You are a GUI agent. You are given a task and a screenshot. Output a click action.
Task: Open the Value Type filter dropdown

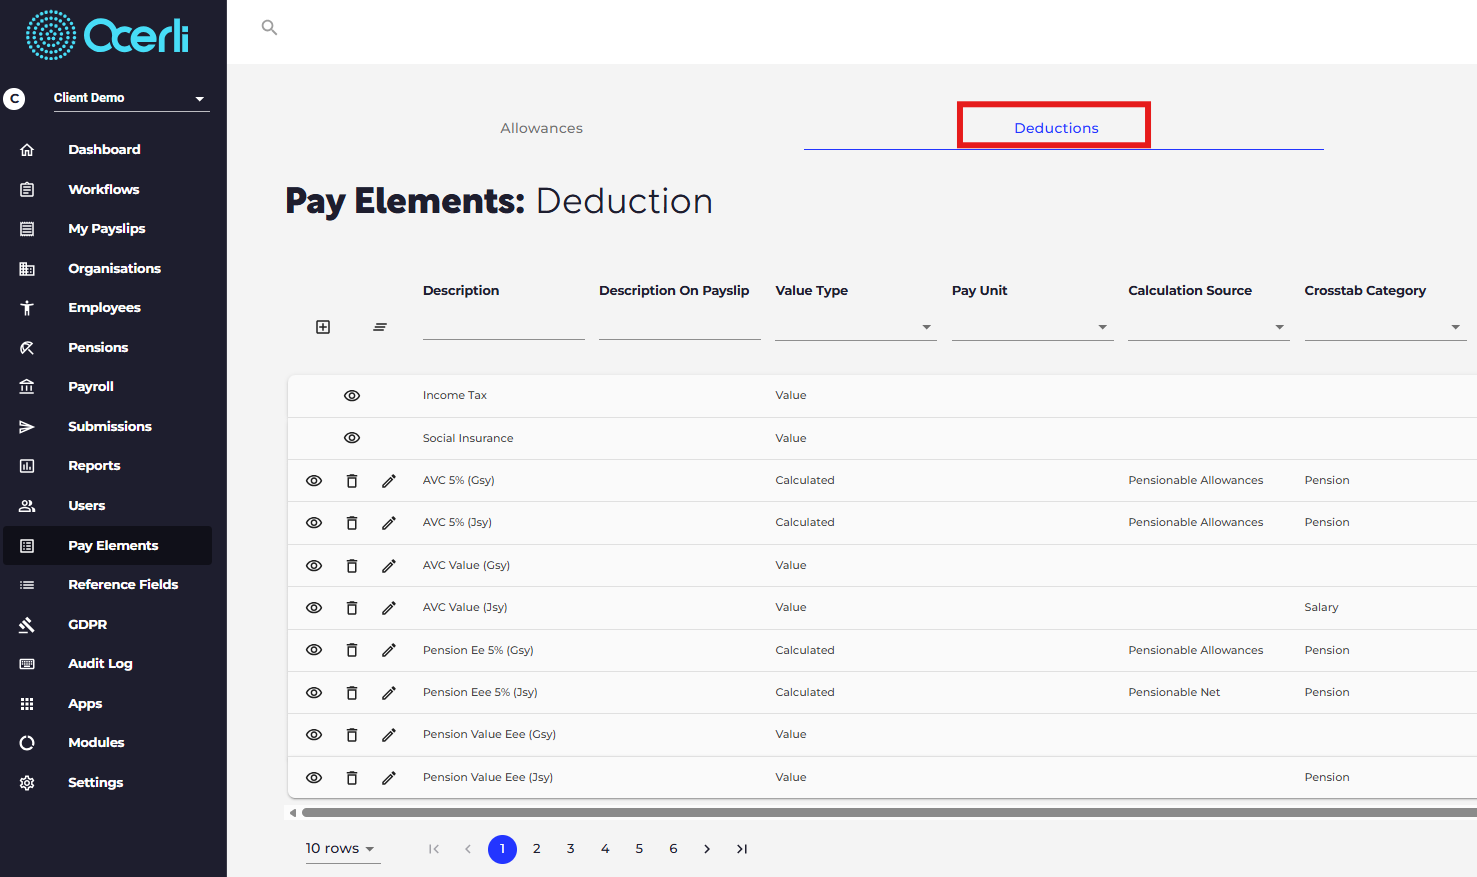pyautogui.click(x=856, y=327)
